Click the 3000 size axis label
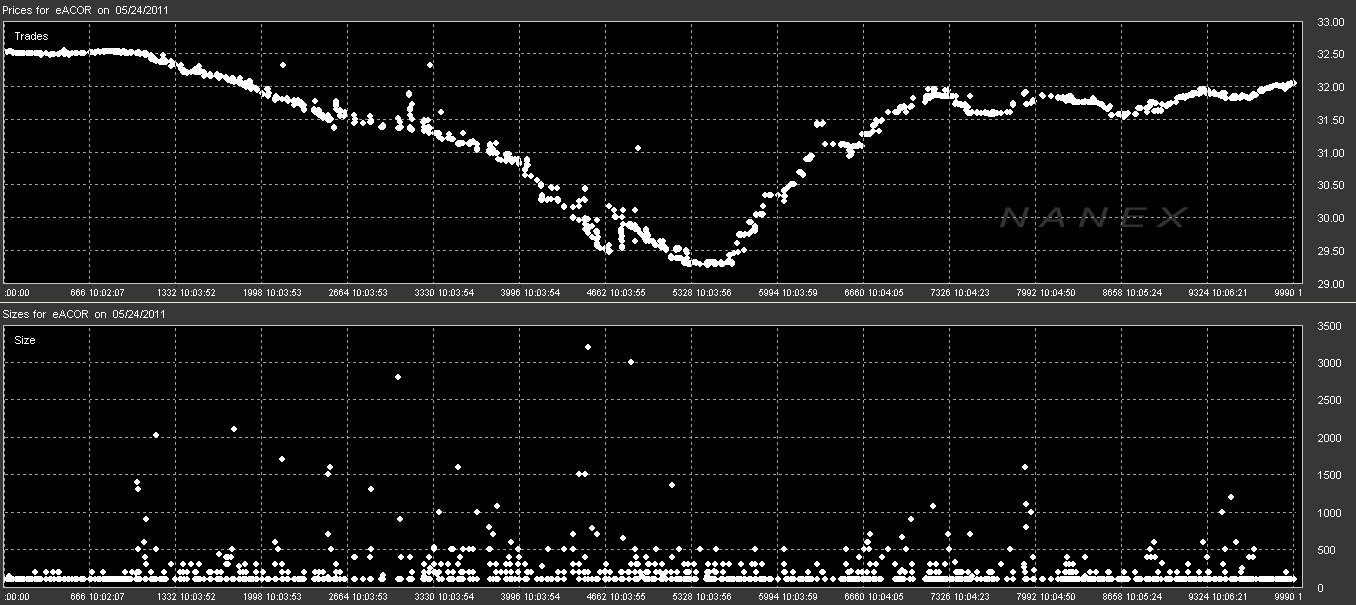This screenshot has width=1356, height=605. 1331,364
